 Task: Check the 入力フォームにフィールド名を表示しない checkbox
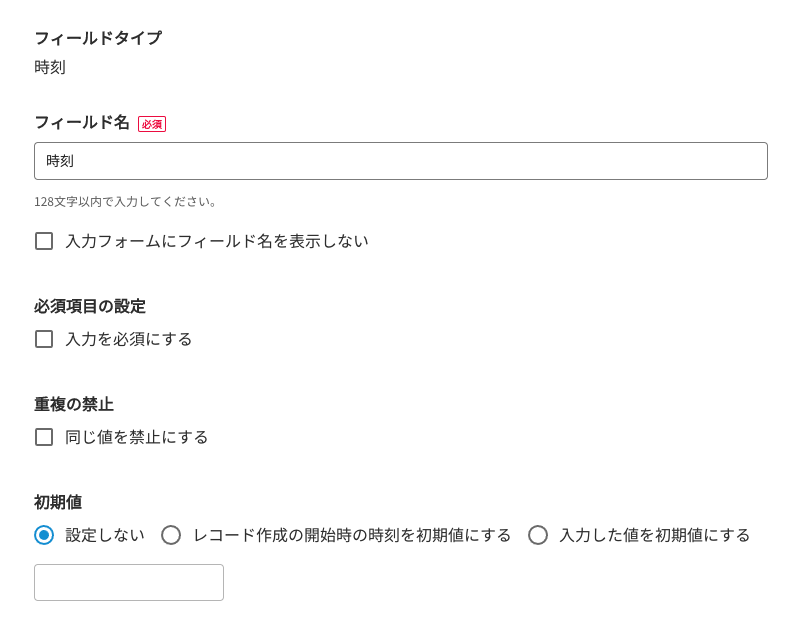tap(44, 241)
